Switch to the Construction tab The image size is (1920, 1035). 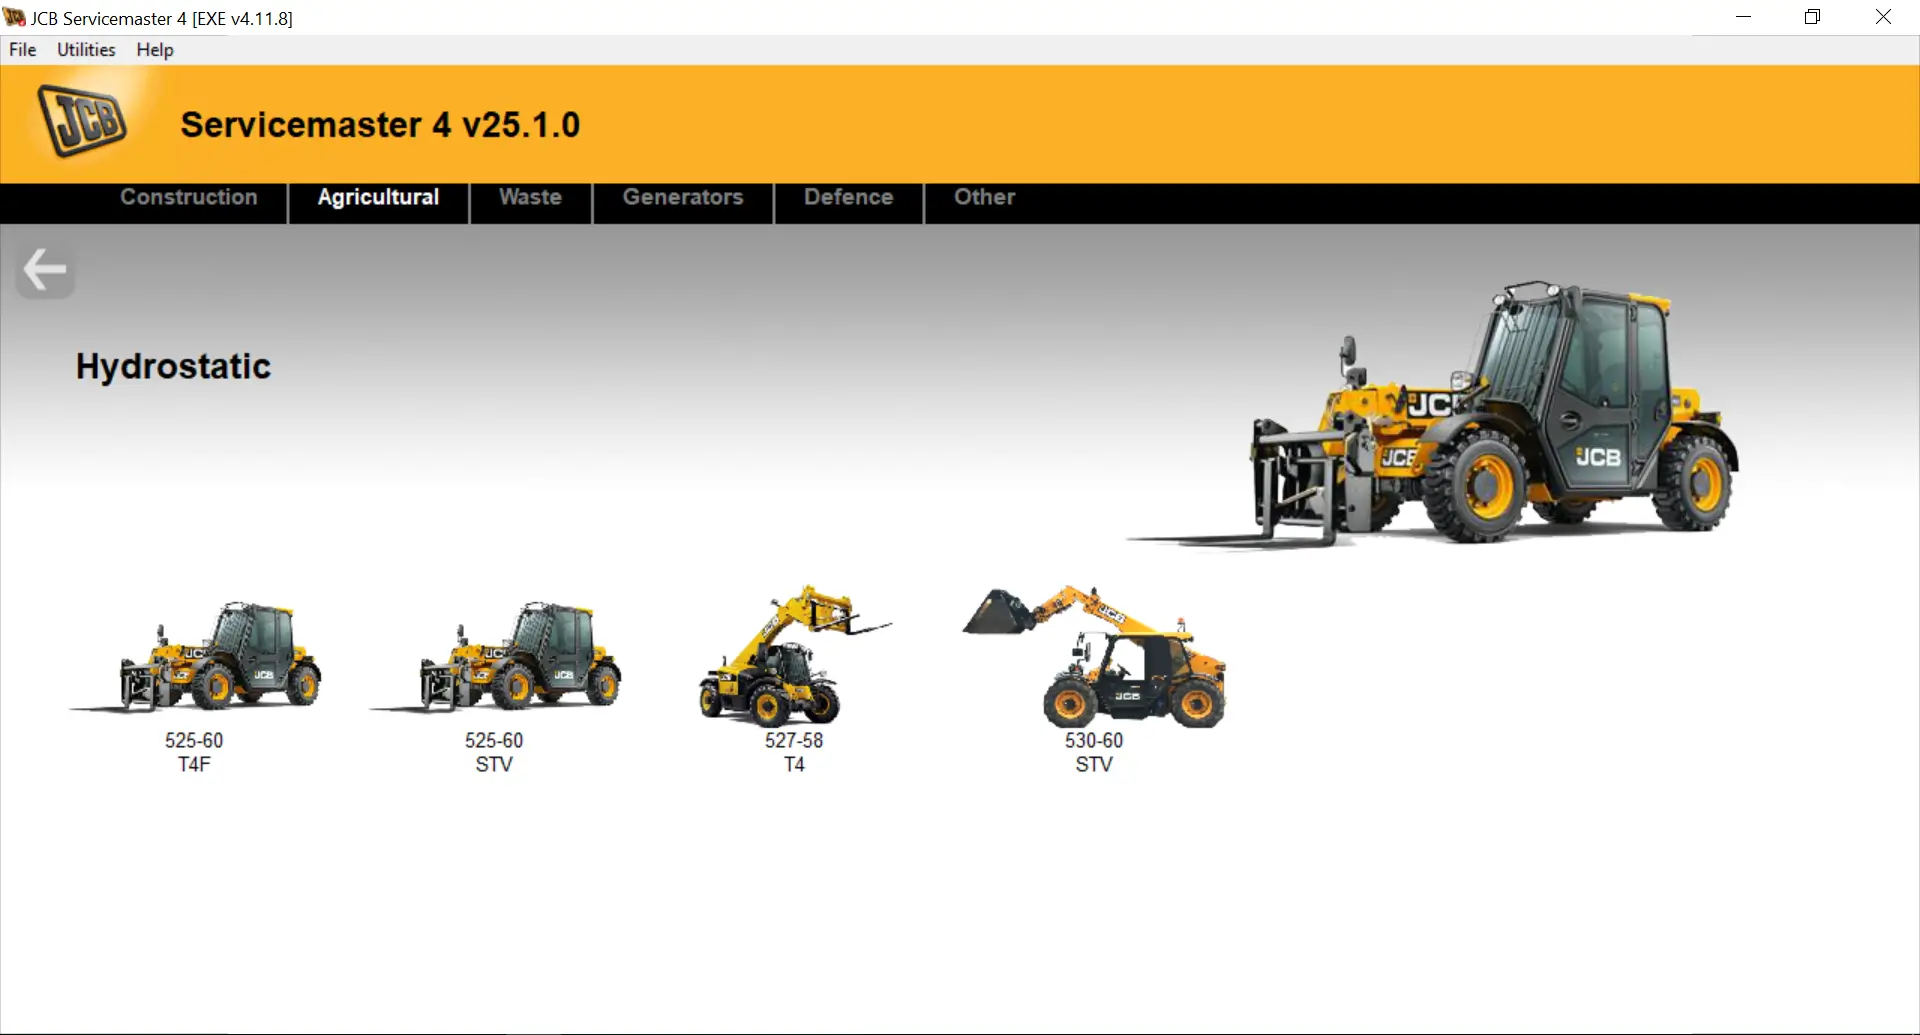pos(189,198)
